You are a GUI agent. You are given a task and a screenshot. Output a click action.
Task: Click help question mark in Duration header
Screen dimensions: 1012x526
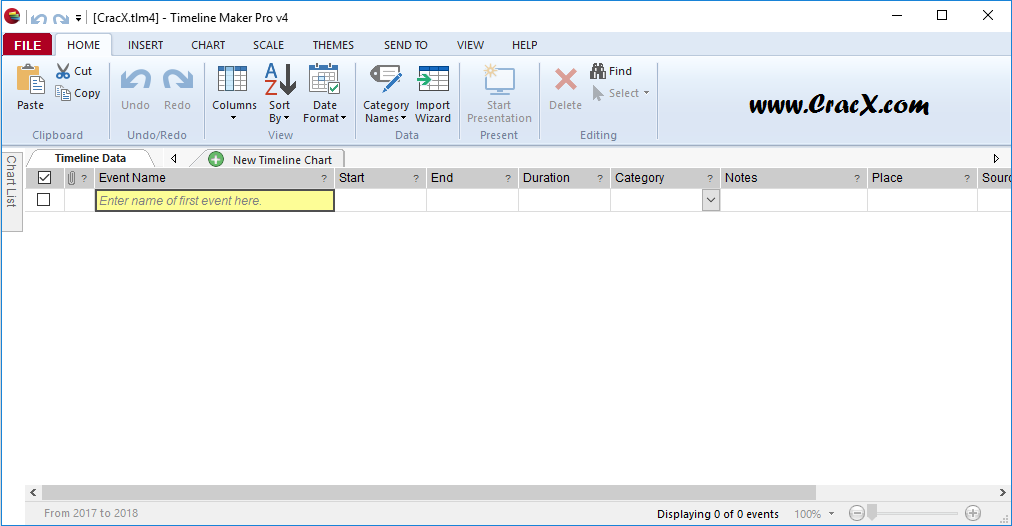click(x=600, y=179)
